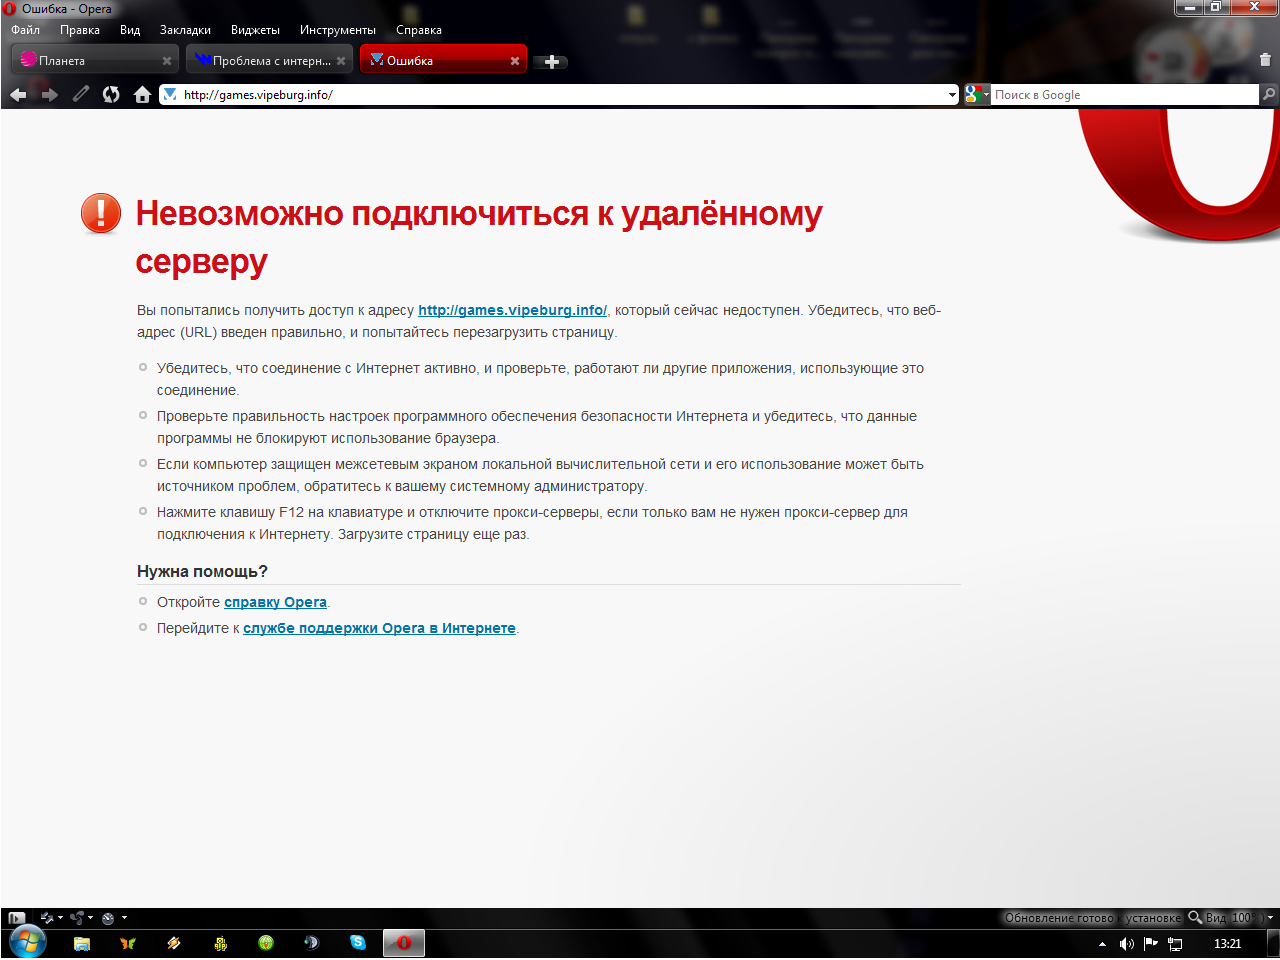Screen dimensions: 1280x960
Task: Expand the Opera Unite dropdown arrow
Action: point(91,917)
